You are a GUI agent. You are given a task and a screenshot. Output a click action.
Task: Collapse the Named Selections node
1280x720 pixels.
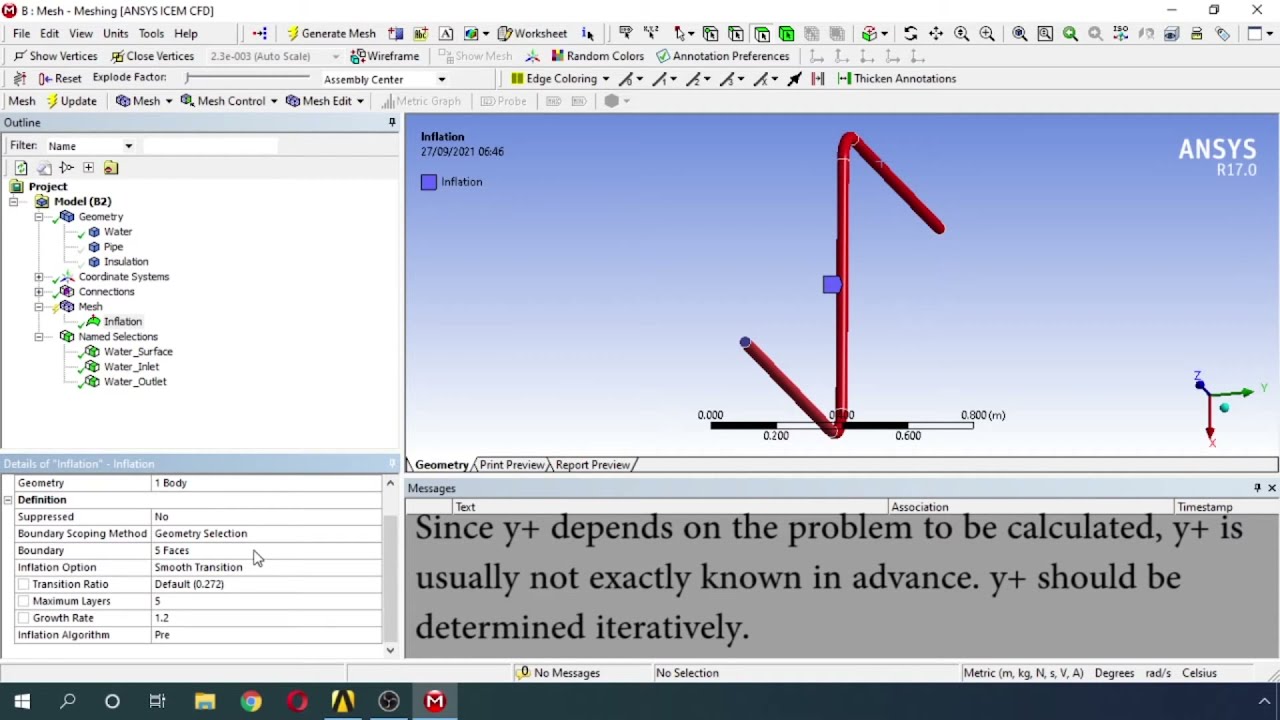point(39,337)
